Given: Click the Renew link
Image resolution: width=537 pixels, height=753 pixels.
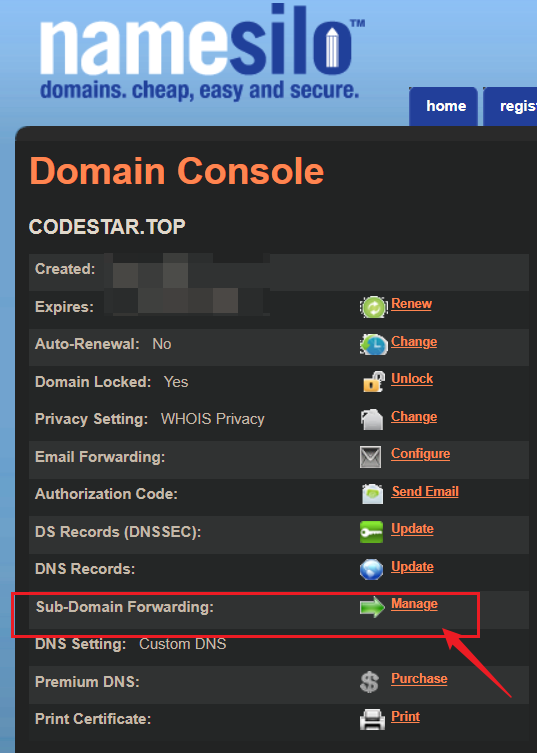Looking at the screenshot, I should coord(411,304).
